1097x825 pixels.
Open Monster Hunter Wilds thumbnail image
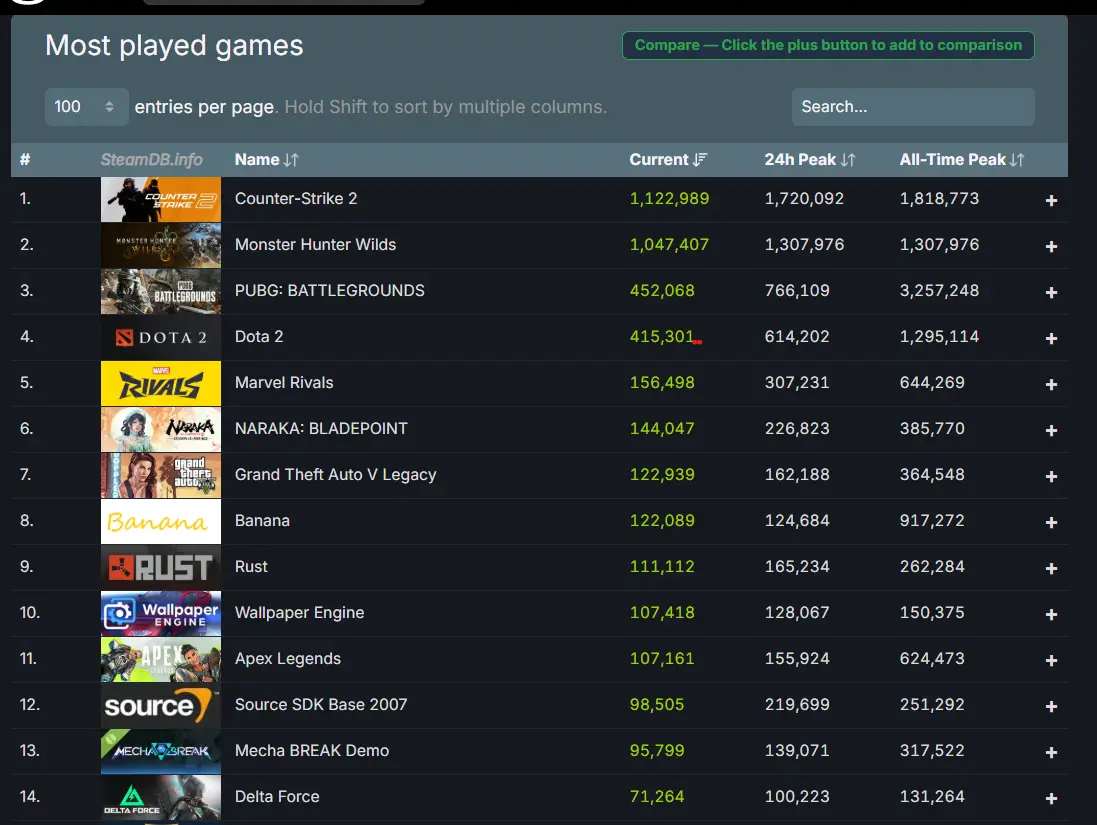[x=161, y=246]
